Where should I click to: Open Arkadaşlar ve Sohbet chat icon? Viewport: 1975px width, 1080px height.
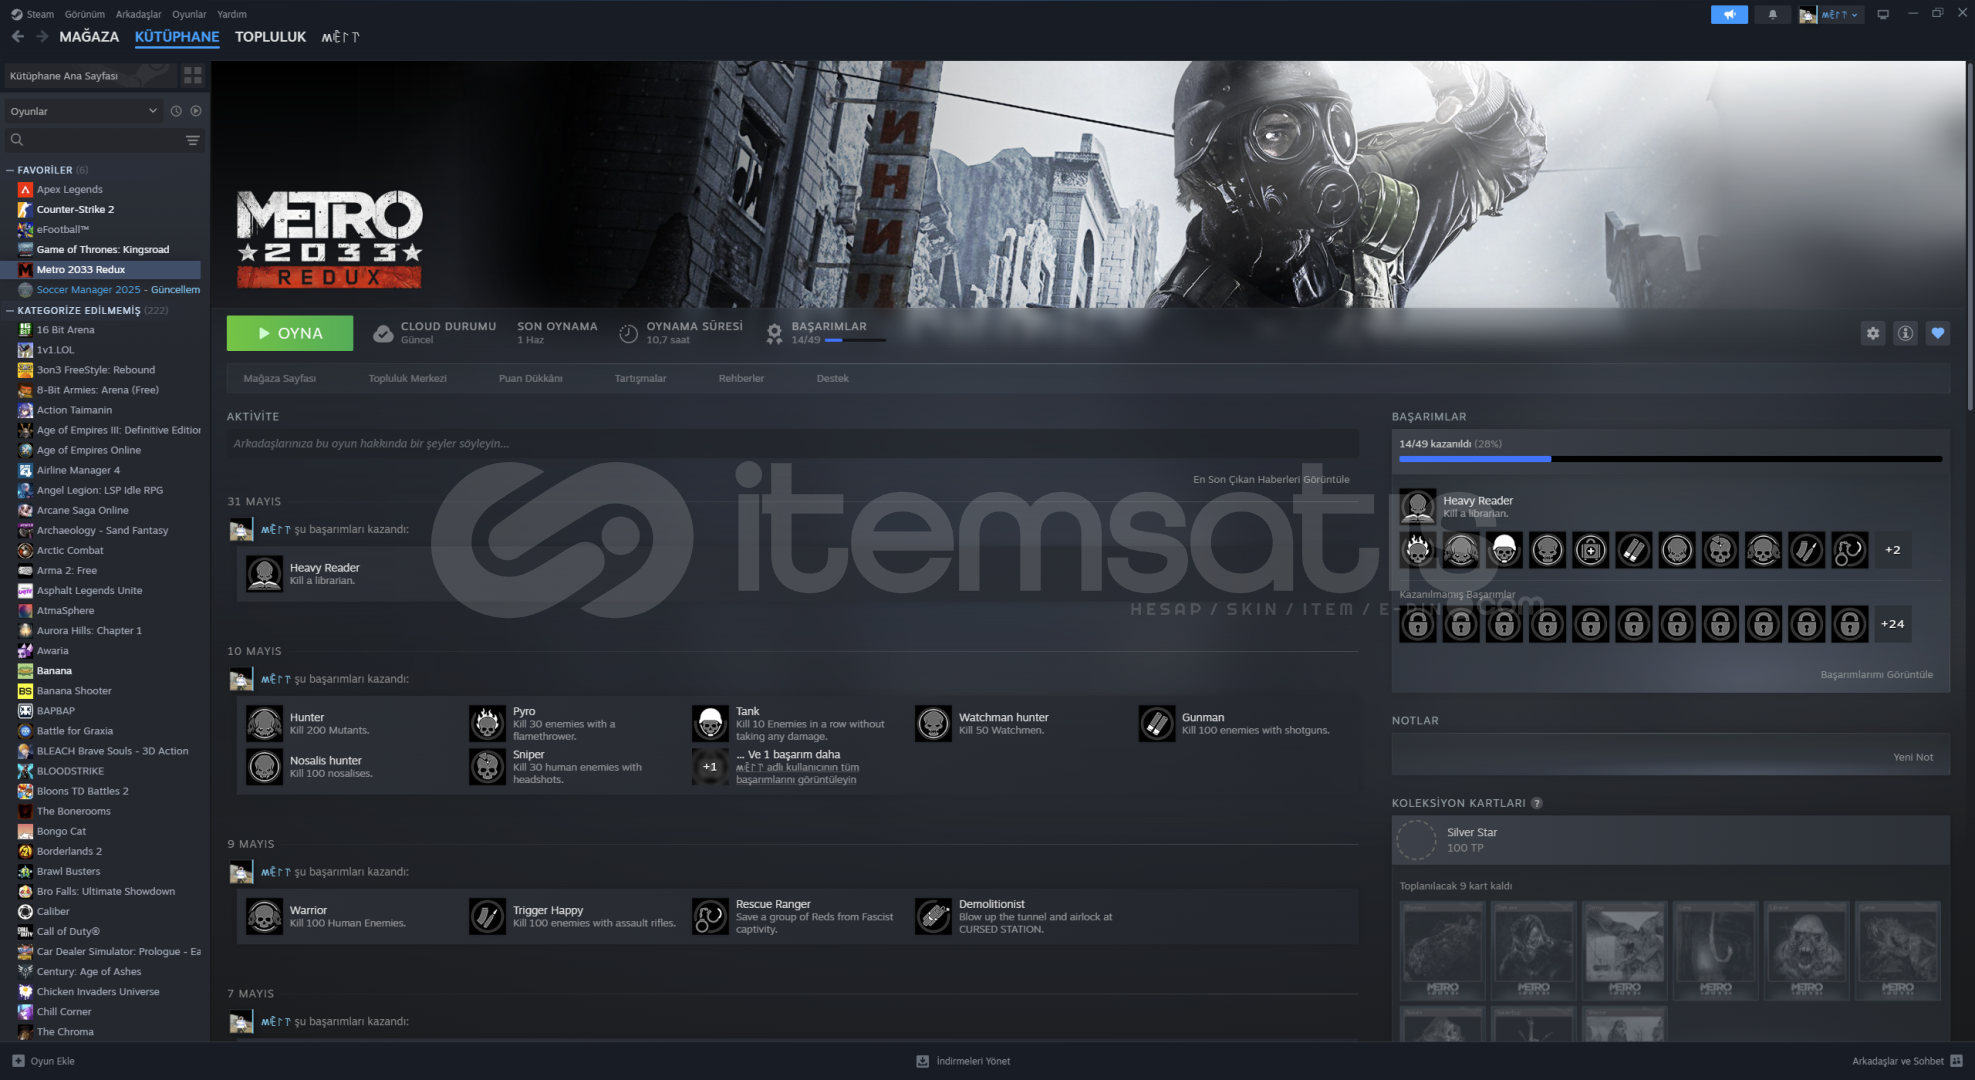1956,1061
